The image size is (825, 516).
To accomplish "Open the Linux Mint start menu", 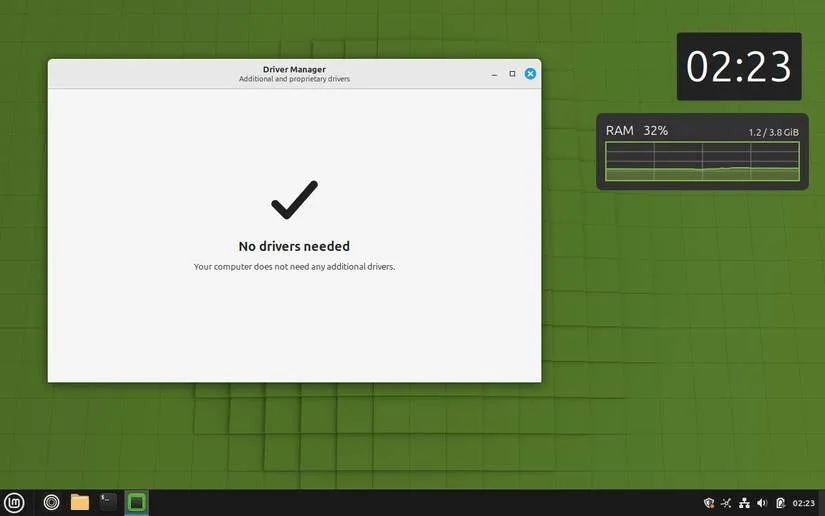I will coord(14,503).
